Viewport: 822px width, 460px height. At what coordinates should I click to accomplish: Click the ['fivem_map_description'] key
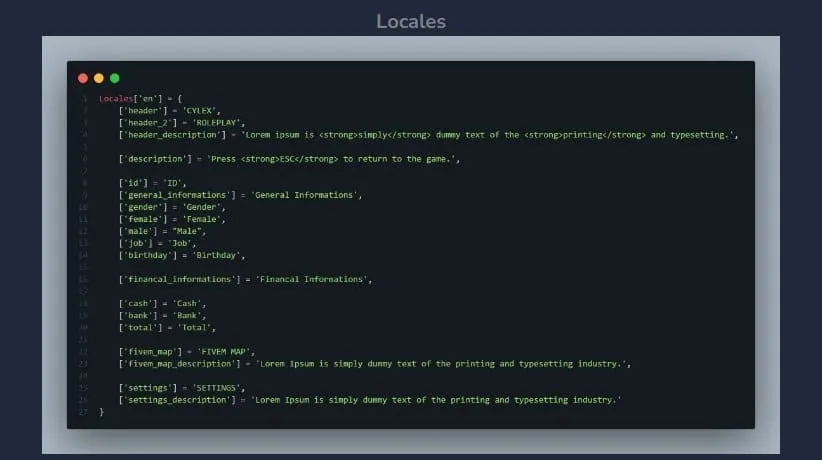click(179, 364)
